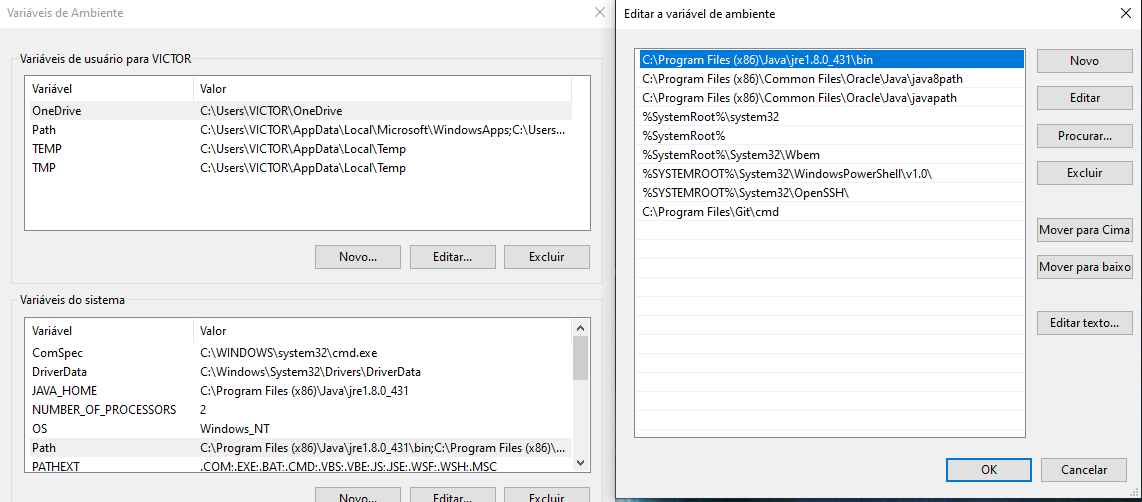Select NUMBER_OF_PROCESSORS row in system variables
1142x502 pixels.
coord(299,409)
